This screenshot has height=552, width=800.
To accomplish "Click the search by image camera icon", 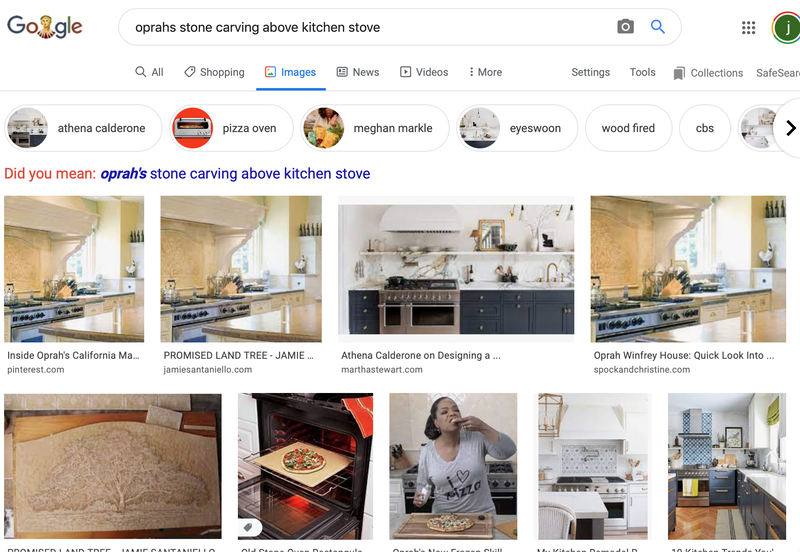I will pos(625,27).
